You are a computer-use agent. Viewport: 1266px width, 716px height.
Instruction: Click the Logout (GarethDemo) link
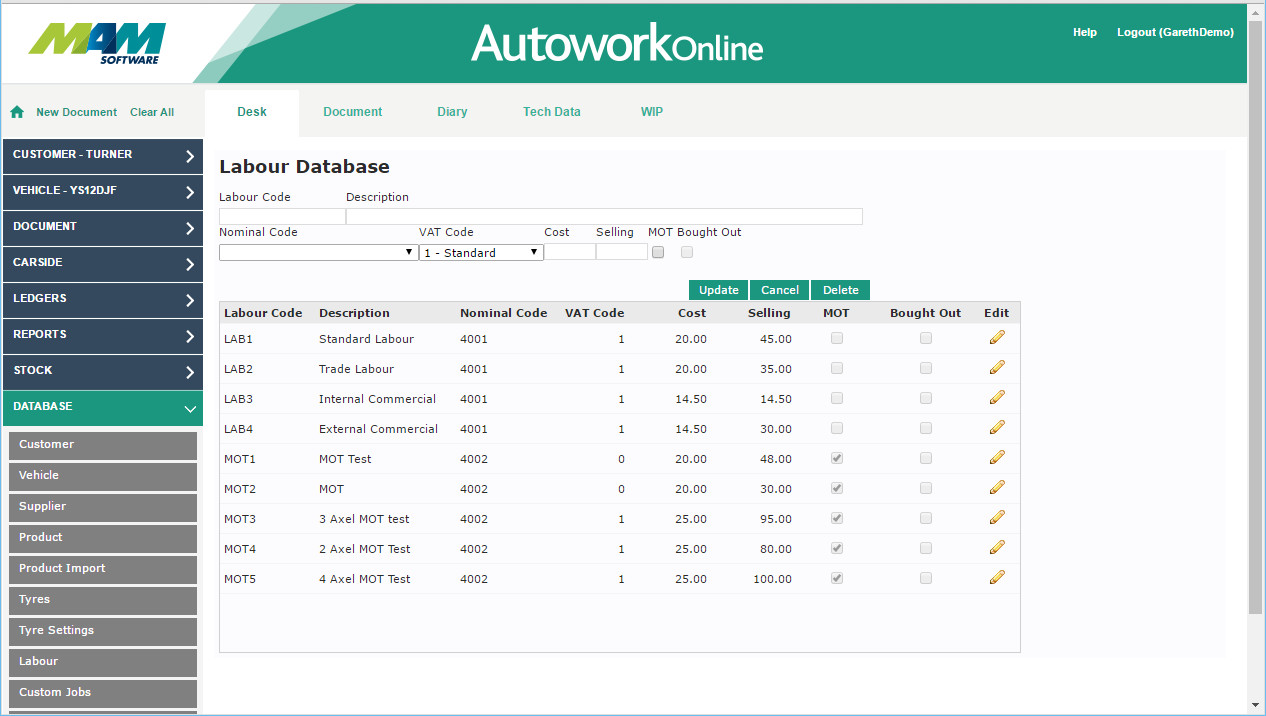(x=1175, y=32)
